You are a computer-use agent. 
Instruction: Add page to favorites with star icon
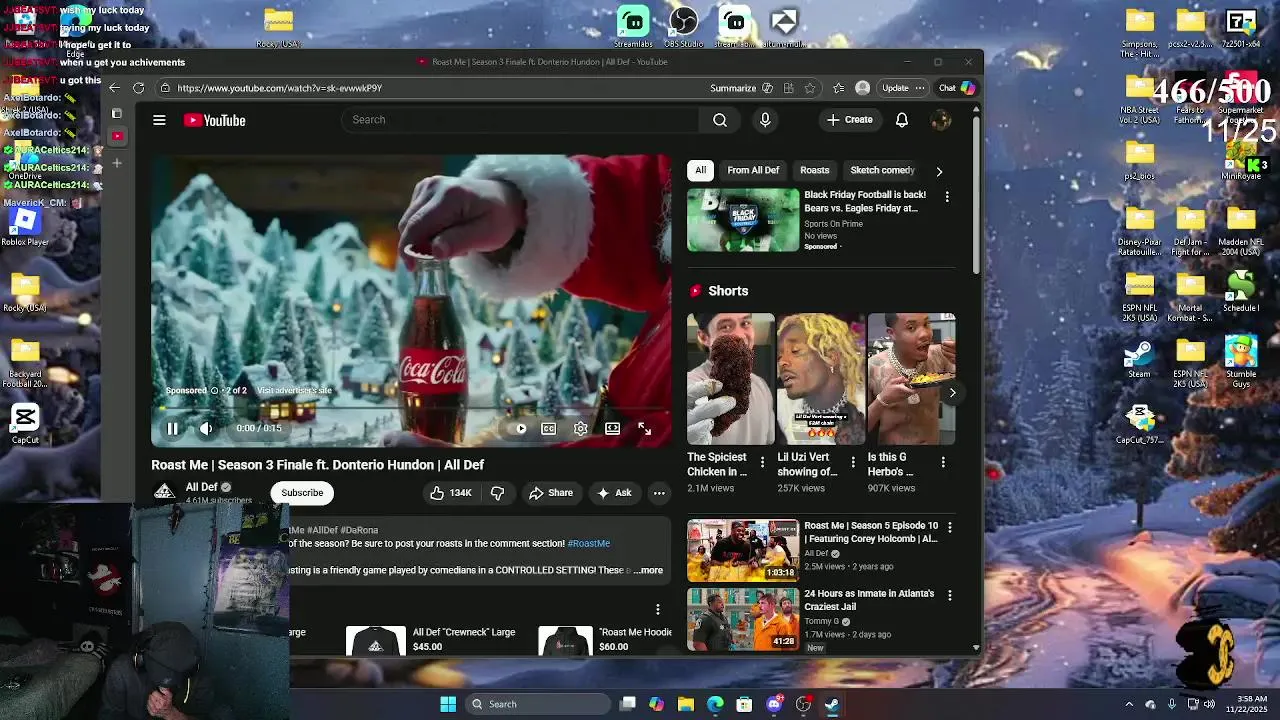810,88
